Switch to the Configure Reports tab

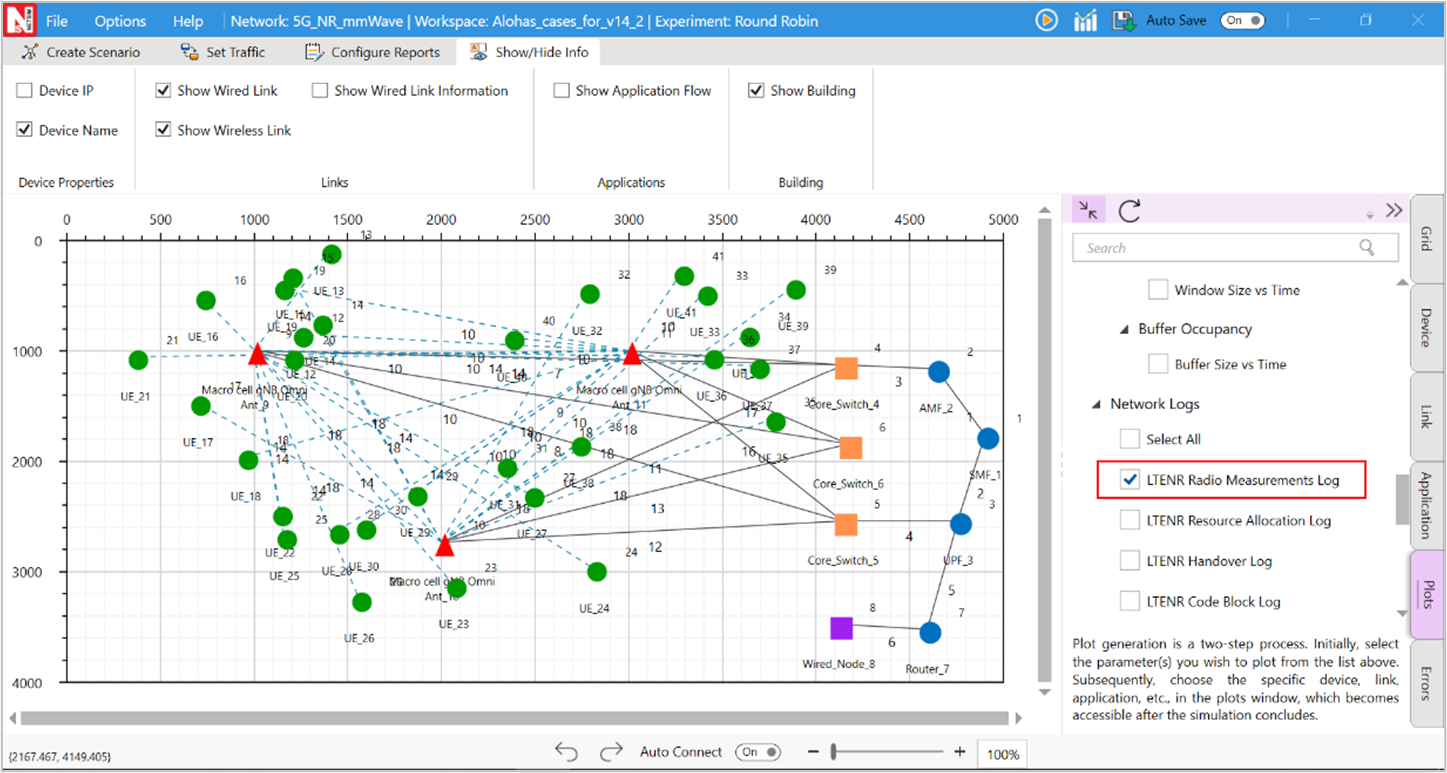click(372, 52)
